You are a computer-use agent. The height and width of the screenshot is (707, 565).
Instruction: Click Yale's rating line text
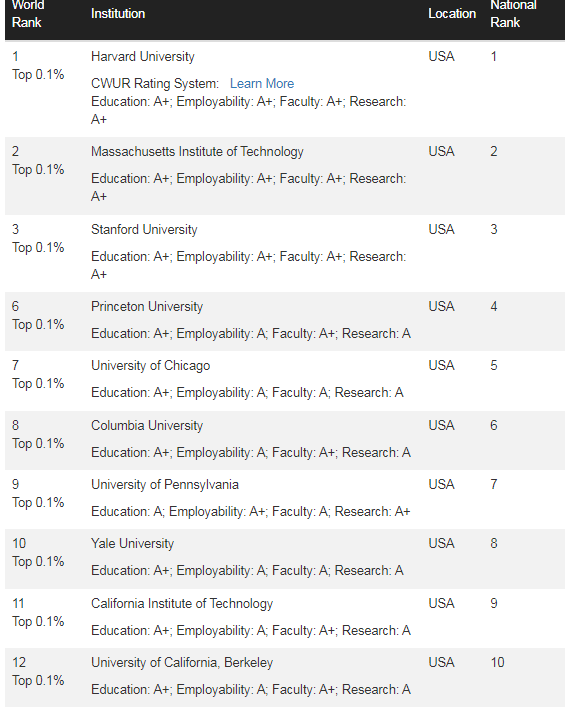tap(247, 571)
